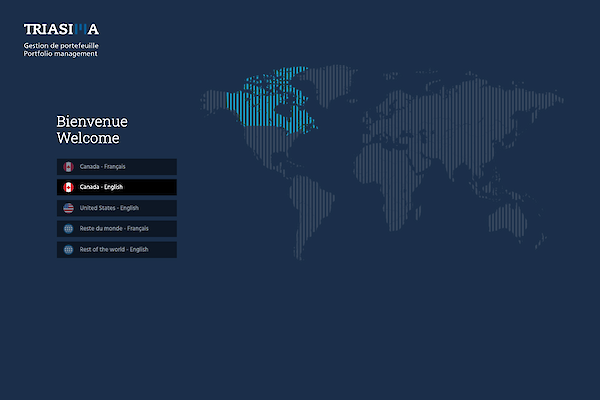The width and height of the screenshot is (600, 400).
Task: Click the Welcome heading text
Action: (x=88, y=138)
